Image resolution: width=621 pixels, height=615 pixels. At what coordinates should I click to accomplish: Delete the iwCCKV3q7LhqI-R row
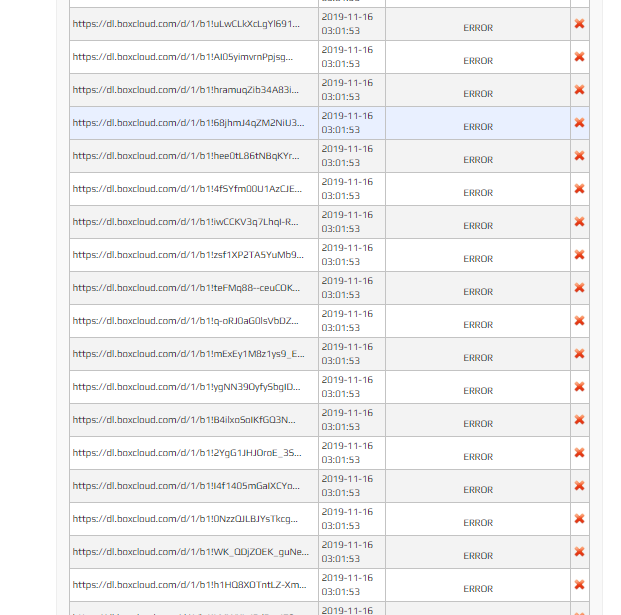tap(579, 222)
